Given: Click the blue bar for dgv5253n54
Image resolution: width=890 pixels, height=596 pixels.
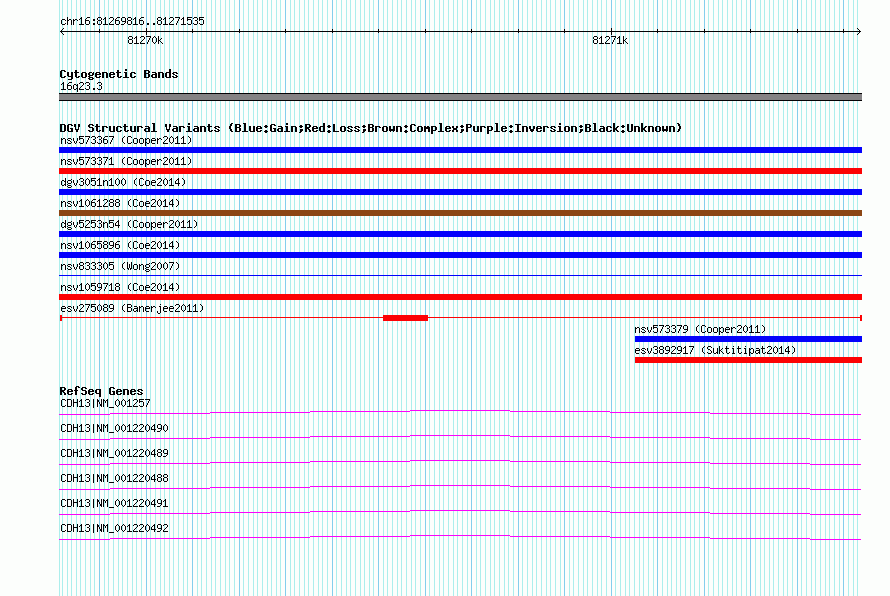Looking at the screenshot, I should coord(460,234).
